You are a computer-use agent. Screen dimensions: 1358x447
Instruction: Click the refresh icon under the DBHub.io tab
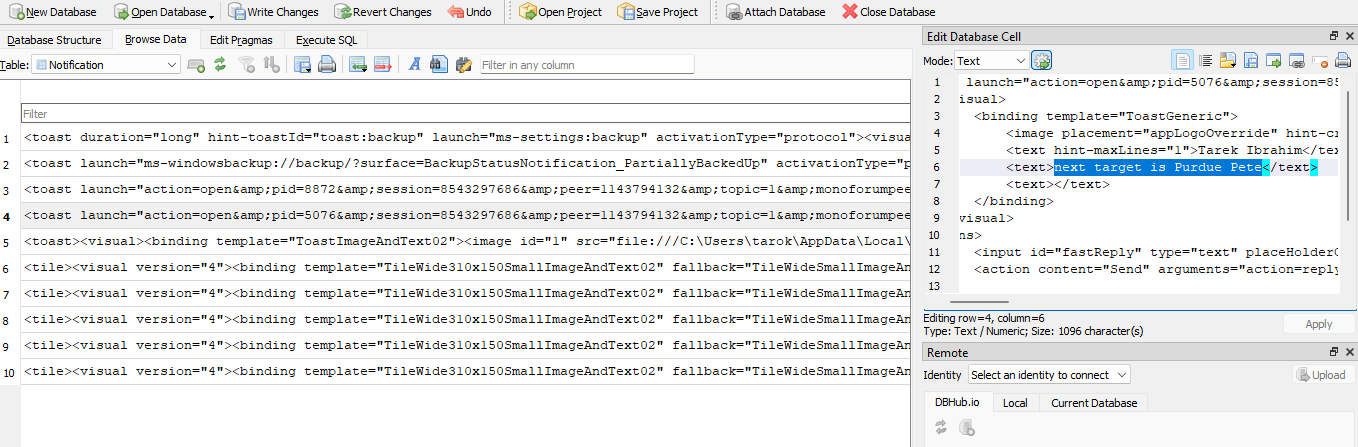tap(941, 428)
